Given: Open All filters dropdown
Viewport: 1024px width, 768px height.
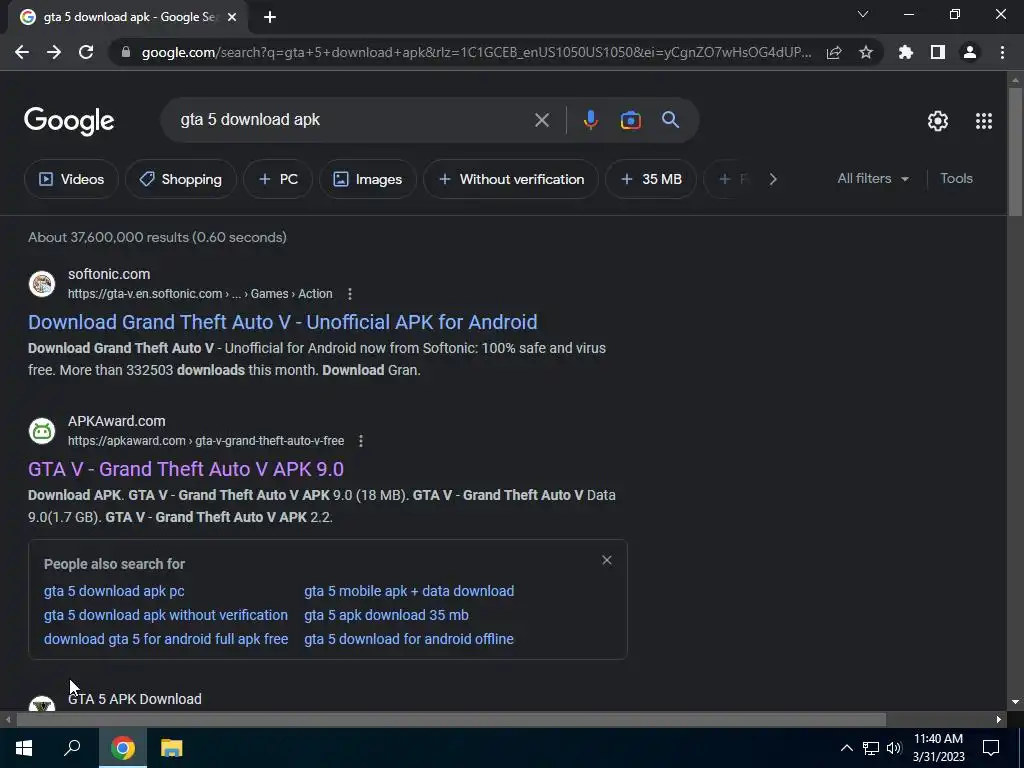Looking at the screenshot, I should 873,178.
